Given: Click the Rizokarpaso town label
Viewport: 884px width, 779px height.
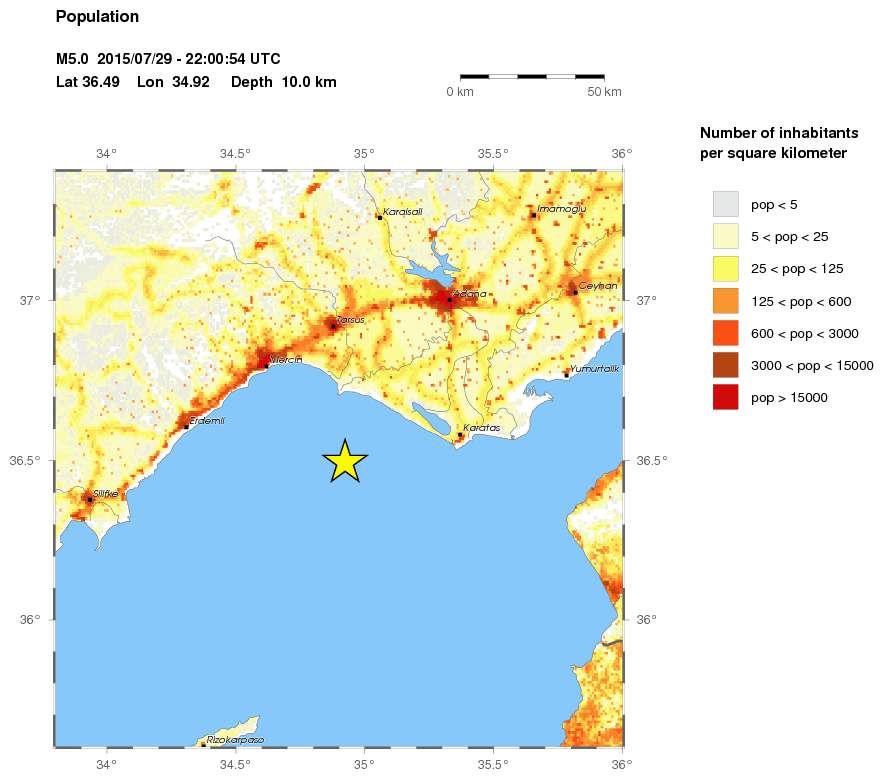Looking at the screenshot, I should pos(234,740).
